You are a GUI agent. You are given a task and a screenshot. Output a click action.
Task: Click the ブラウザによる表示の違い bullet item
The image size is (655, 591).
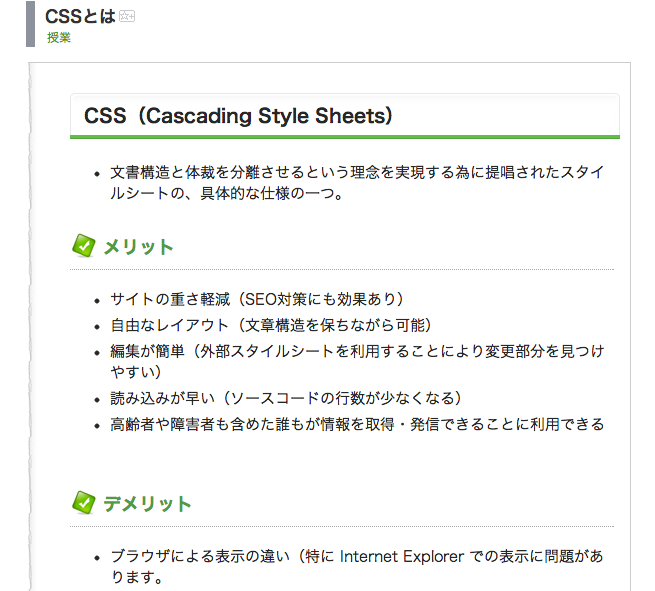[x=357, y=567]
